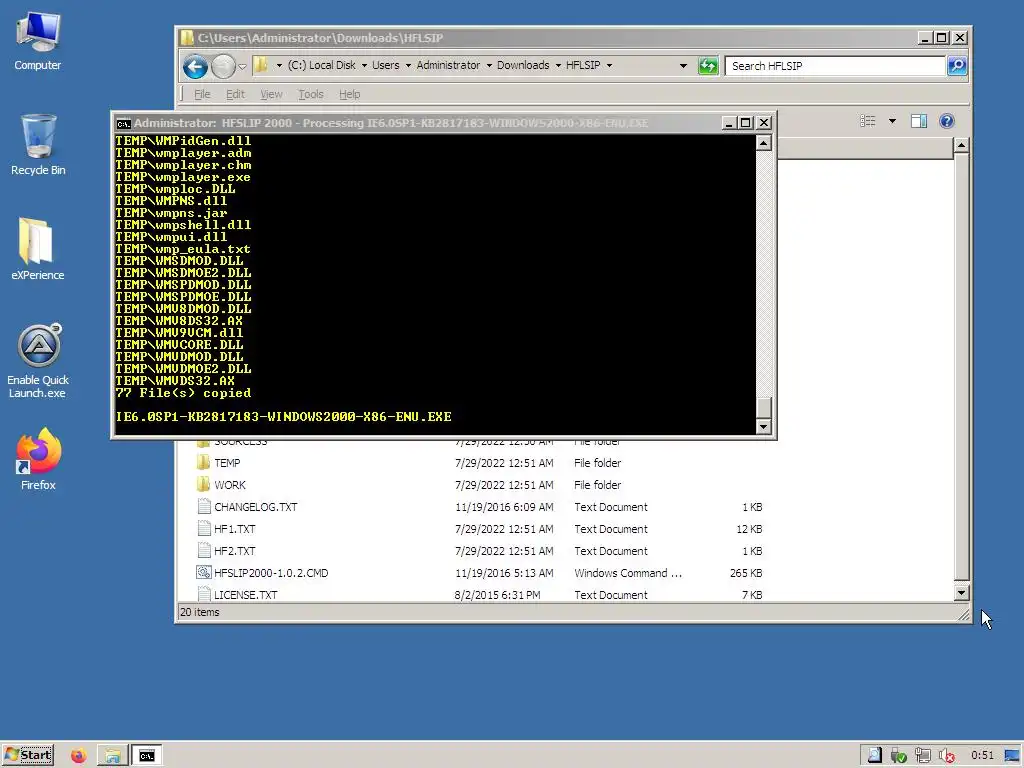
Task: Expand the root folder breadcrumb arrow
Action: [x=279, y=65]
